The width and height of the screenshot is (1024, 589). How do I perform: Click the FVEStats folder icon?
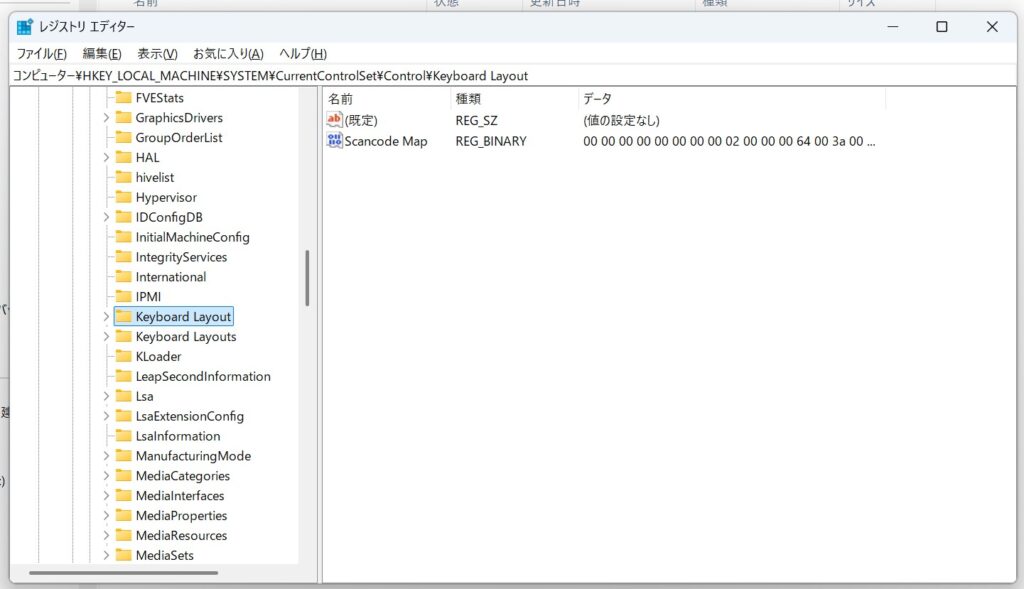click(124, 98)
